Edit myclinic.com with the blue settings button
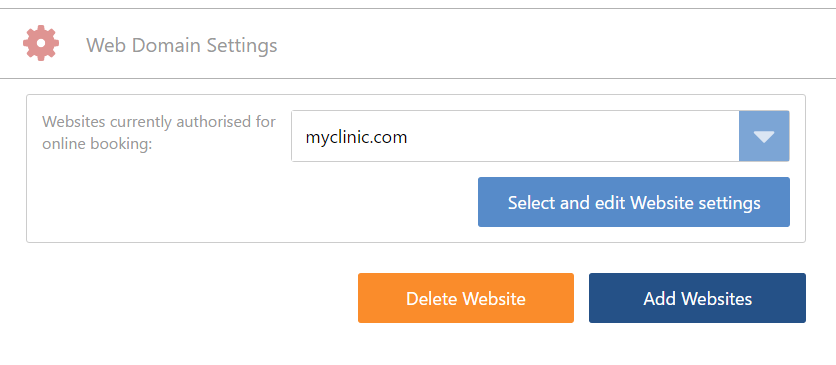This screenshot has height=365, width=836. (x=634, y=202)
